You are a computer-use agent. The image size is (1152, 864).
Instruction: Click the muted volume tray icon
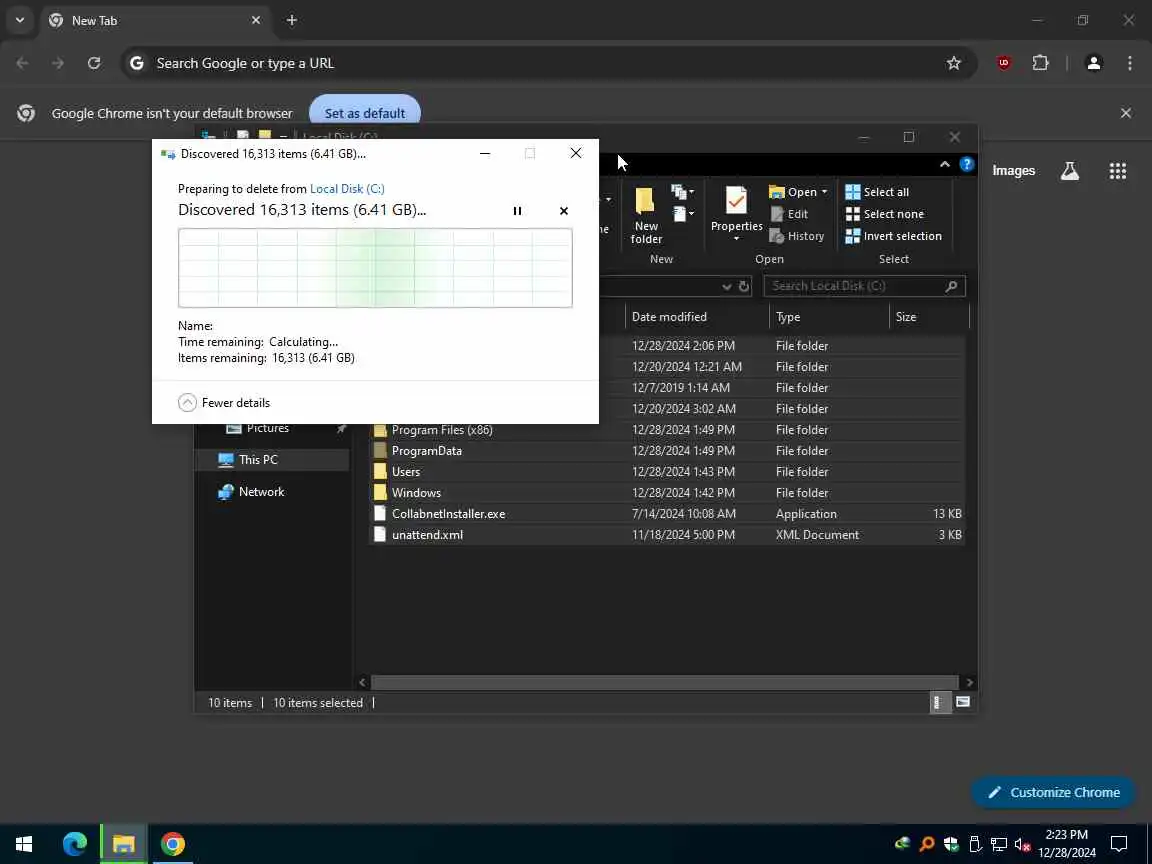1022,844
